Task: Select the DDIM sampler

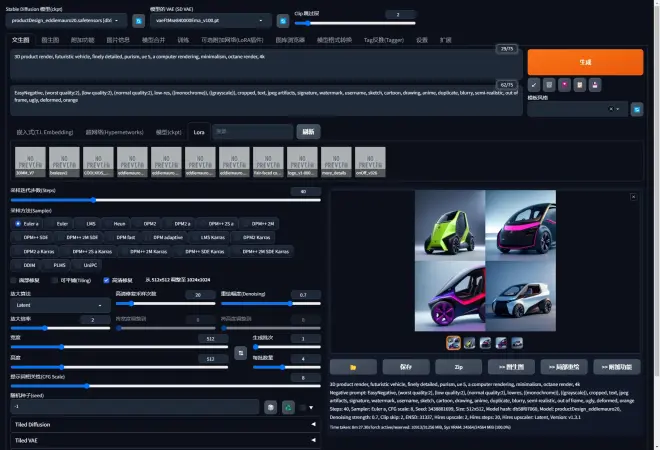Action: [25, 265]
